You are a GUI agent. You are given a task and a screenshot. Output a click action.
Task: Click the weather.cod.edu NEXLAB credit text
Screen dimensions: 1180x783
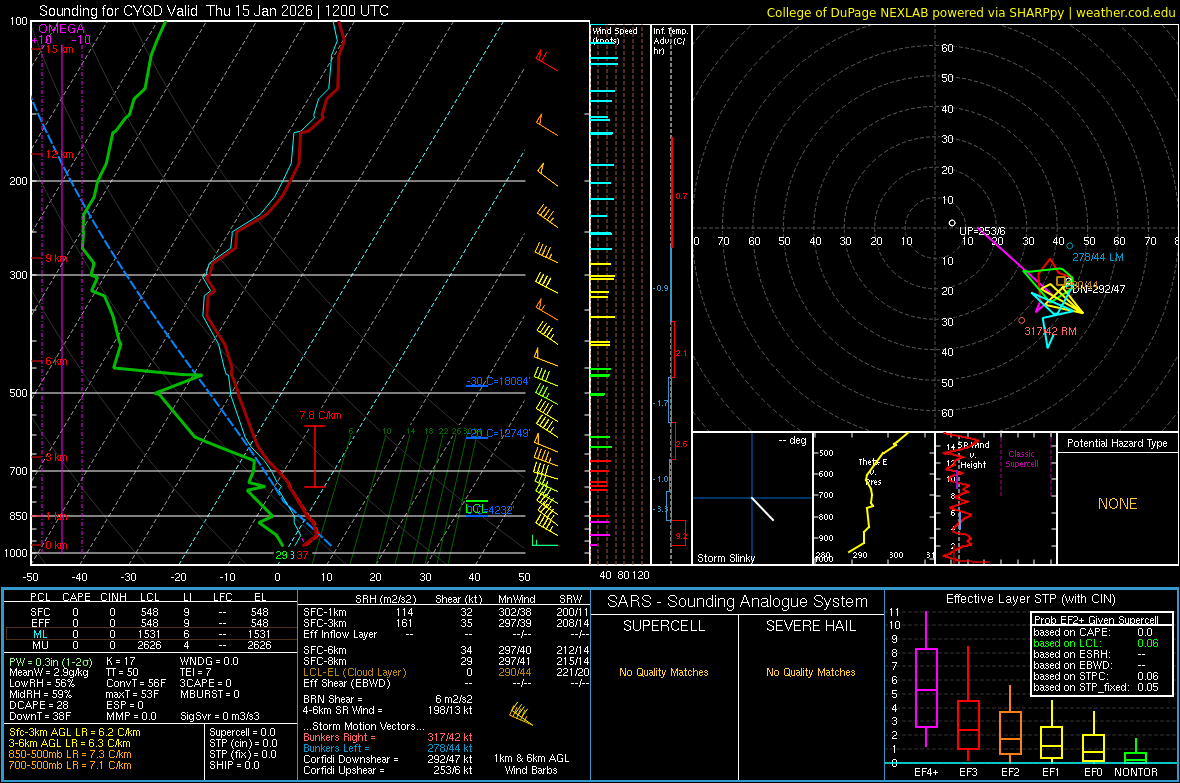click(x=970, y=12)
